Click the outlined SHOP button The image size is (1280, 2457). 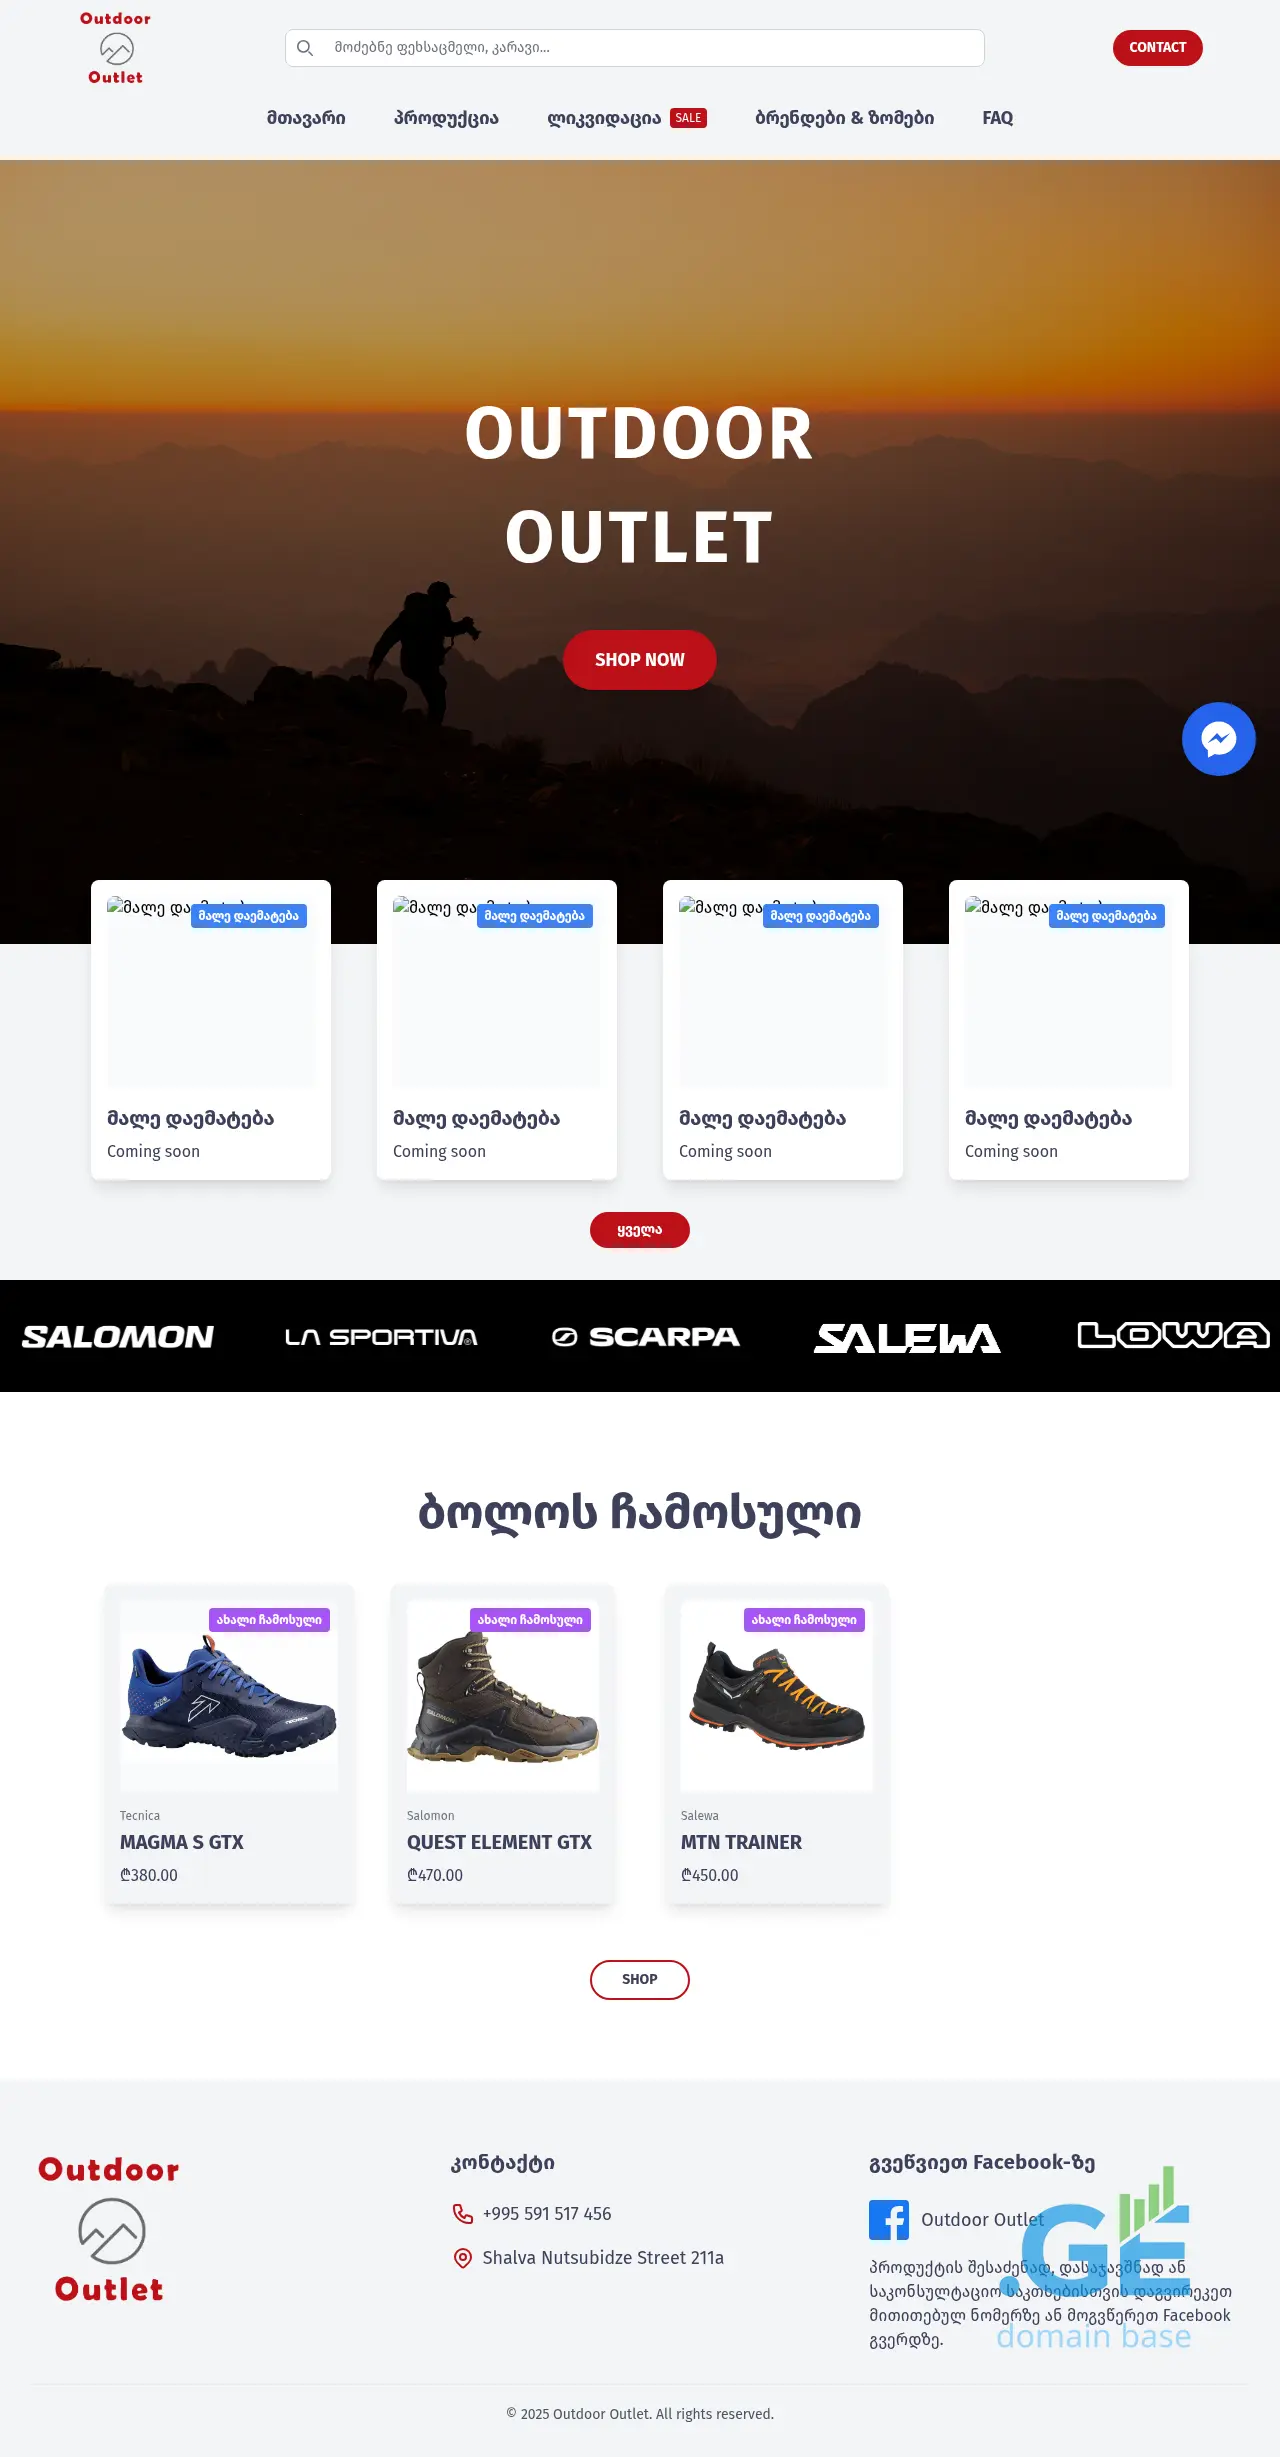tap(640, 1980)
